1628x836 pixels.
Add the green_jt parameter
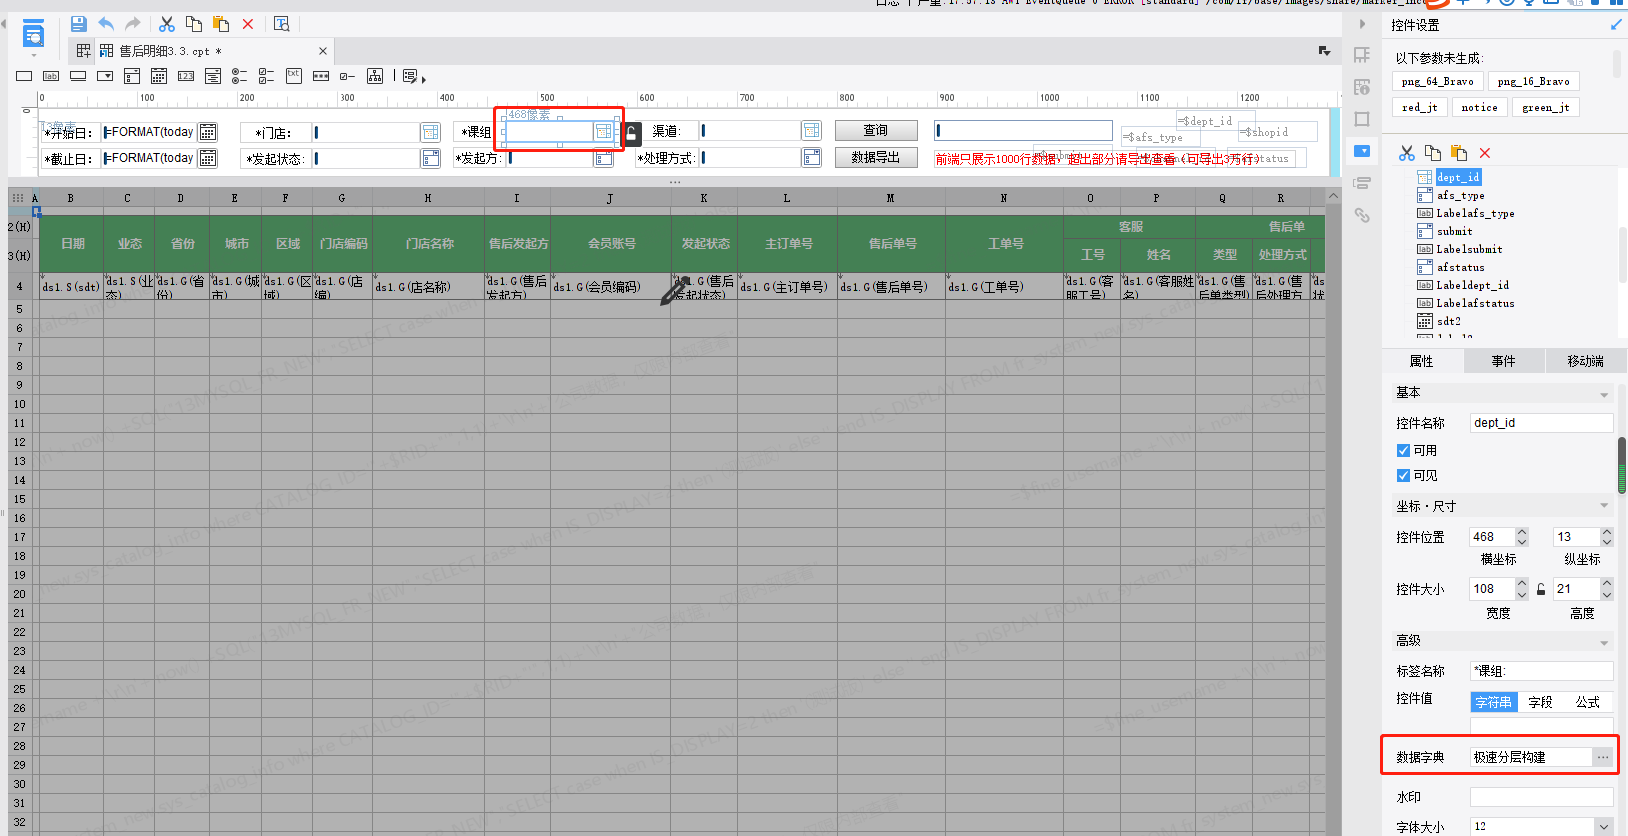coord(1545,107)
